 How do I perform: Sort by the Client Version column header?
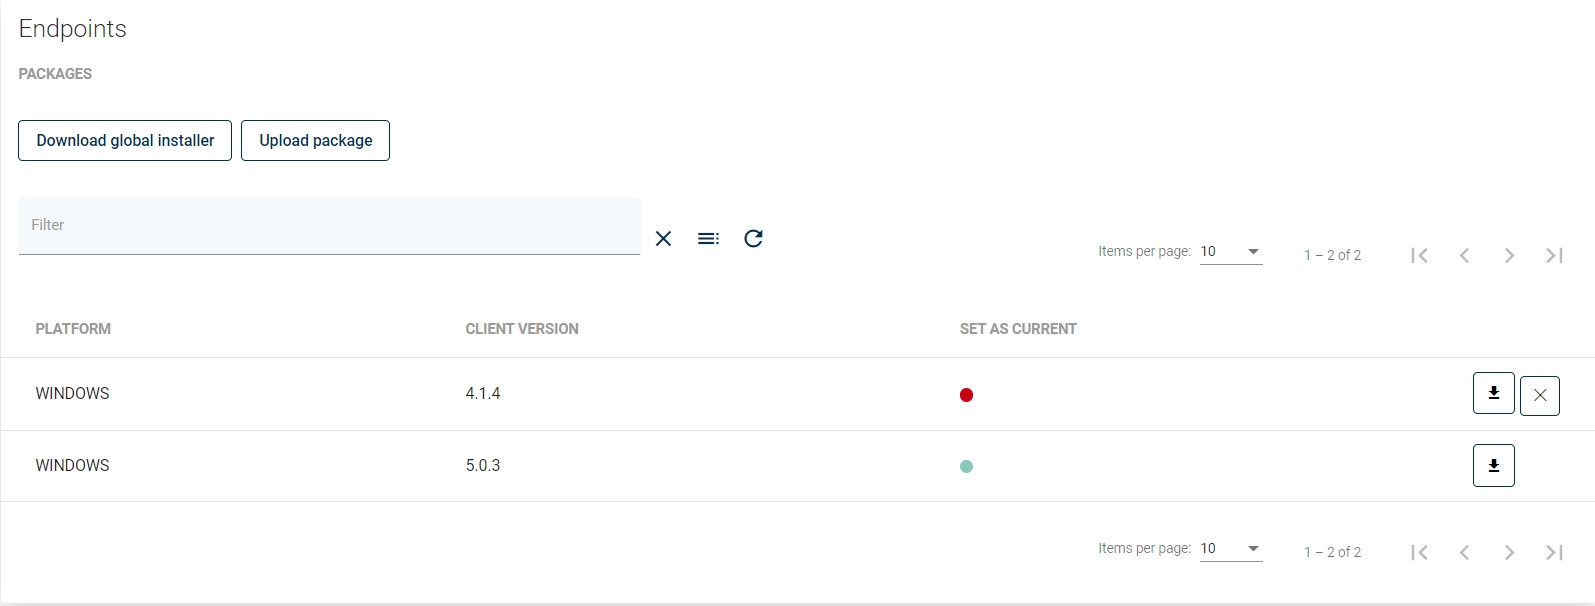pos(522,329)
